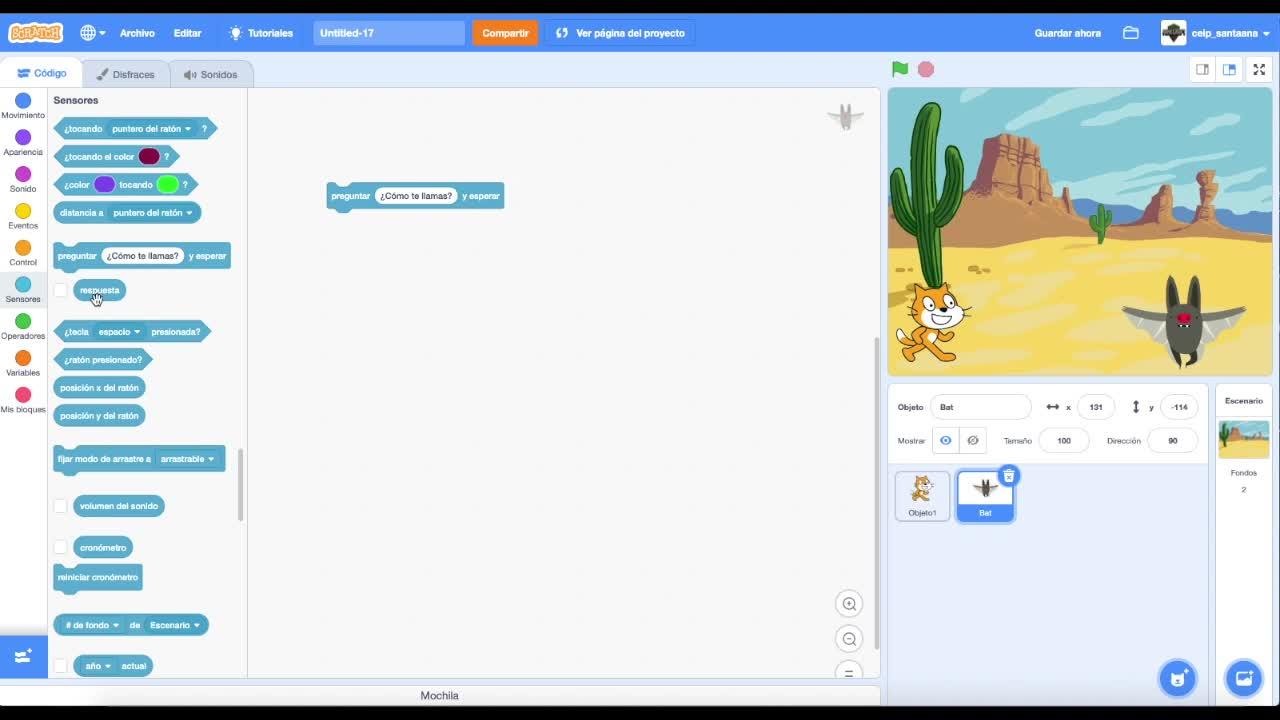Zoom out of the workspace
1280x720 pixels.
(x=849, y=639)
